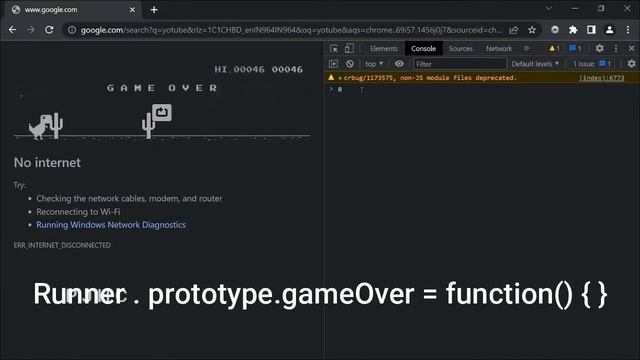The width and height of the screenshot is (640, 360).
Task: Open the Chrome profile avatar
Action: tap(609, 30)
